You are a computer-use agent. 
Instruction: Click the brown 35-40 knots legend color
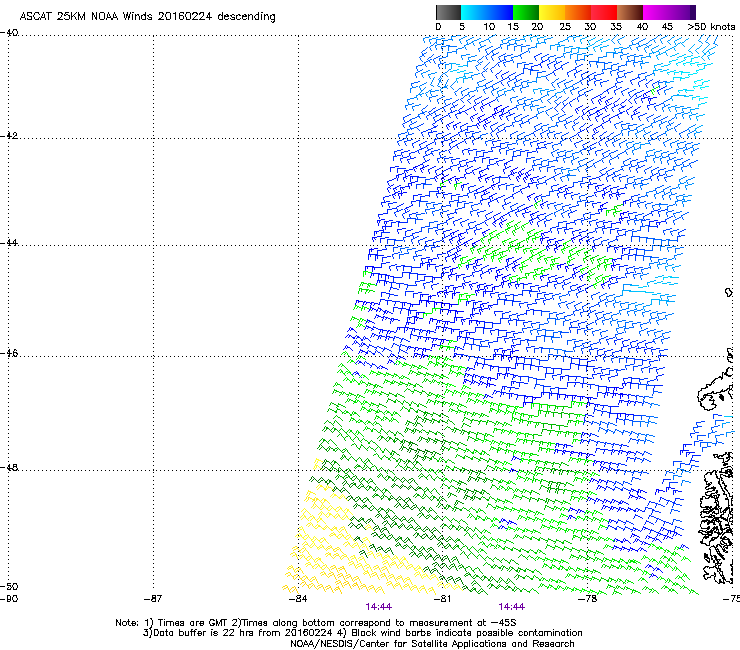[x=630, y=12]
